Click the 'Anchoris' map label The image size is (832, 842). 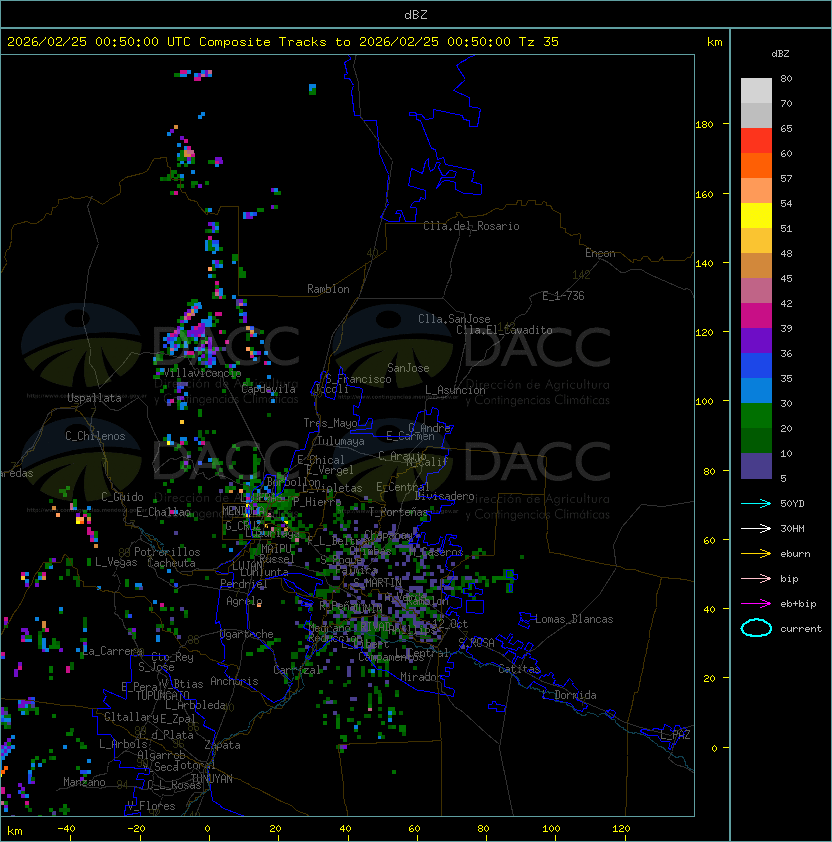234,681
